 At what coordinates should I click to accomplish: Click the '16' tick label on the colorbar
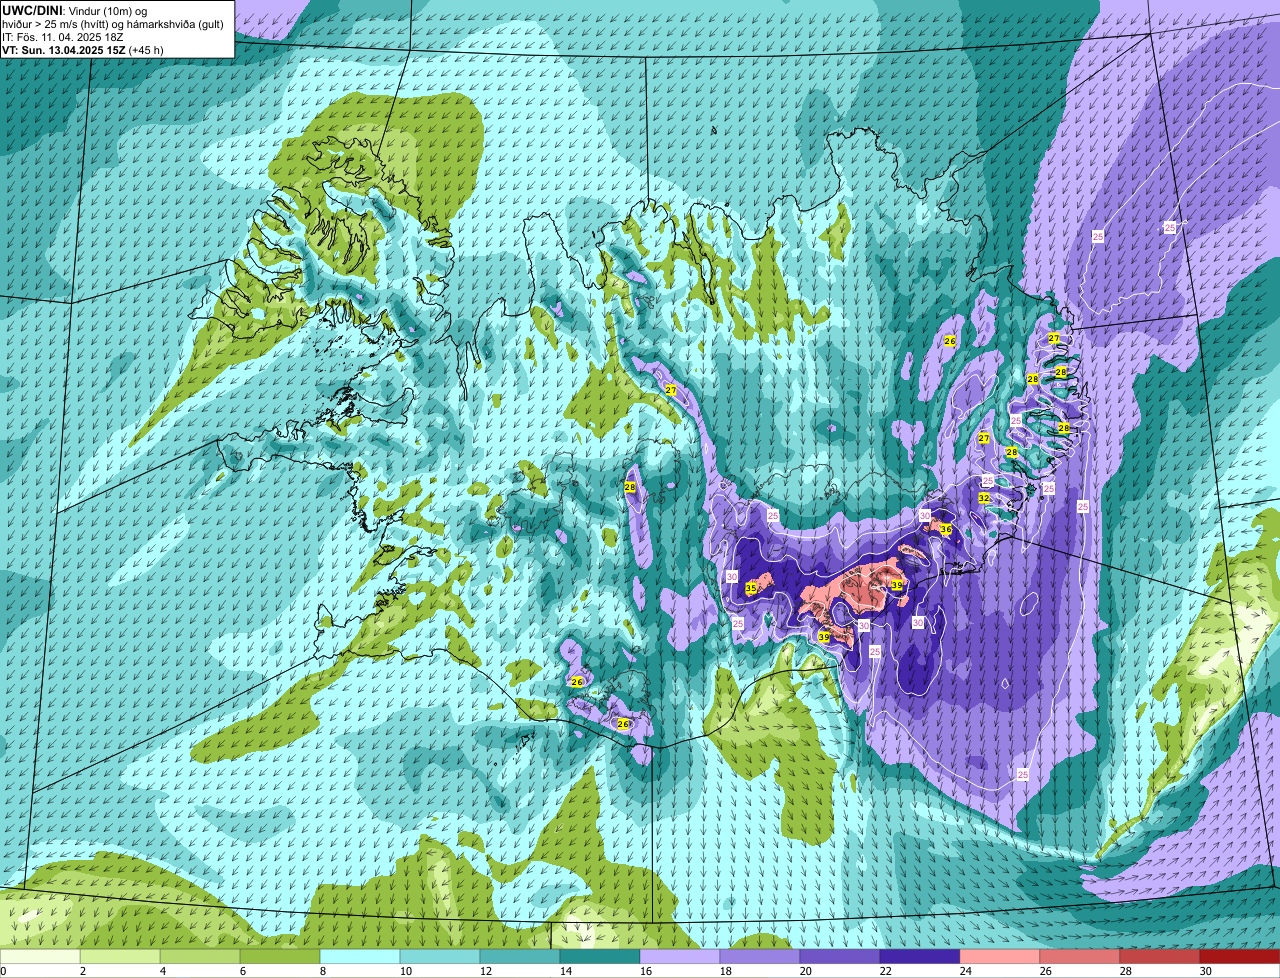(646, 971)
